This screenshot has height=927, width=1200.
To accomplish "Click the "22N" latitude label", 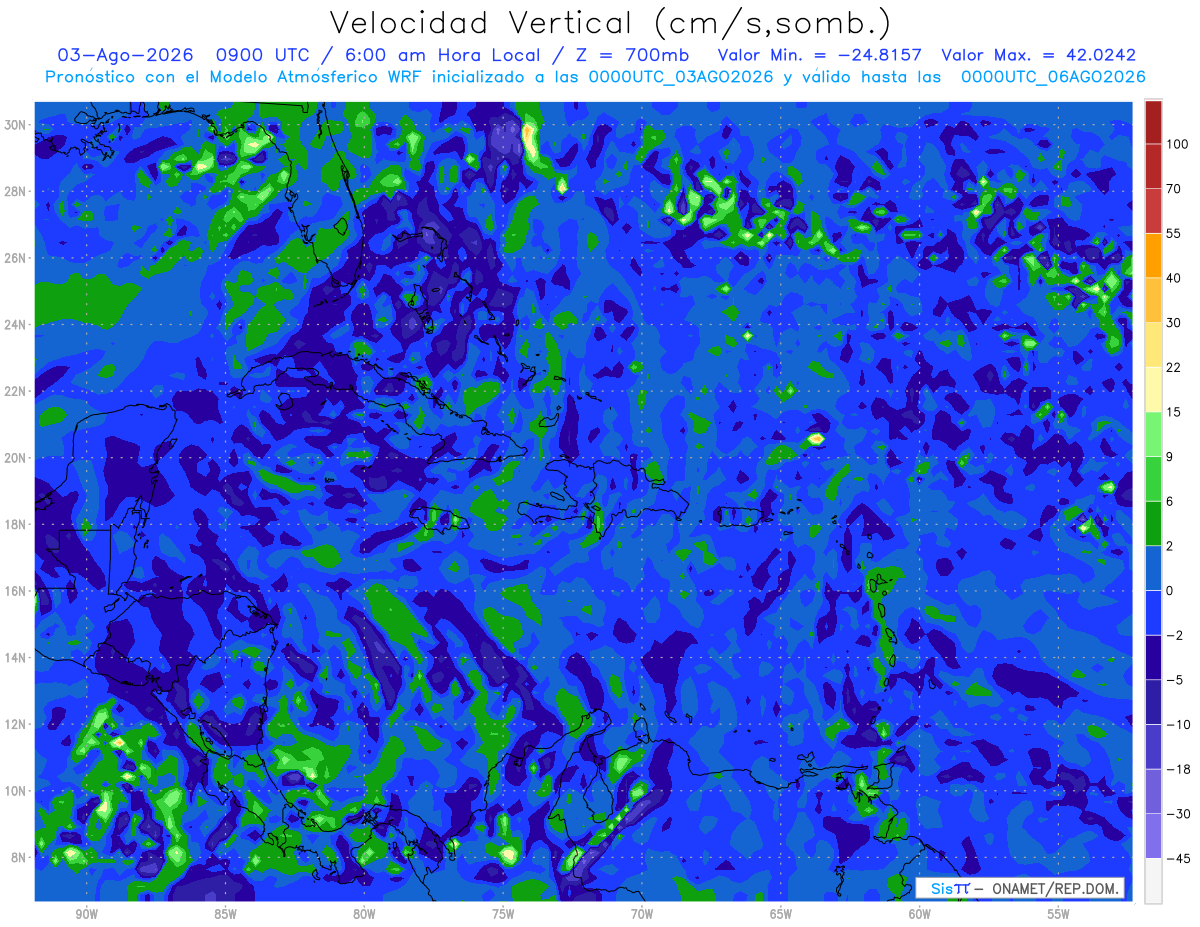I will coord(15,391).
